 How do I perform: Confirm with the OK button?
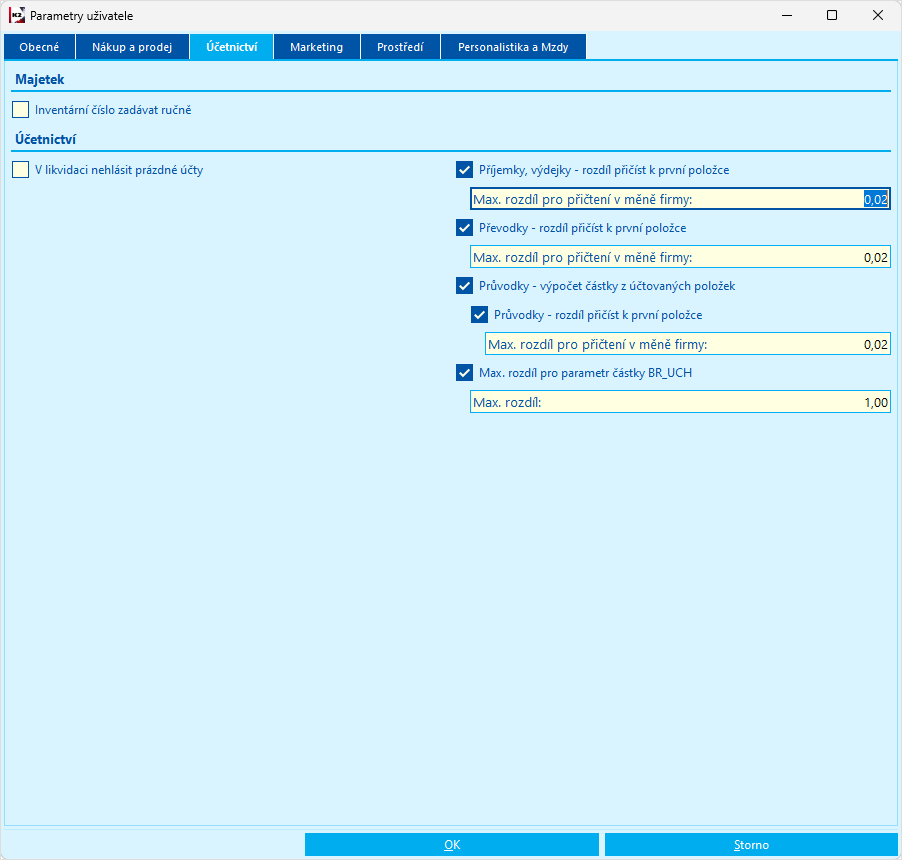pos(452,844)
